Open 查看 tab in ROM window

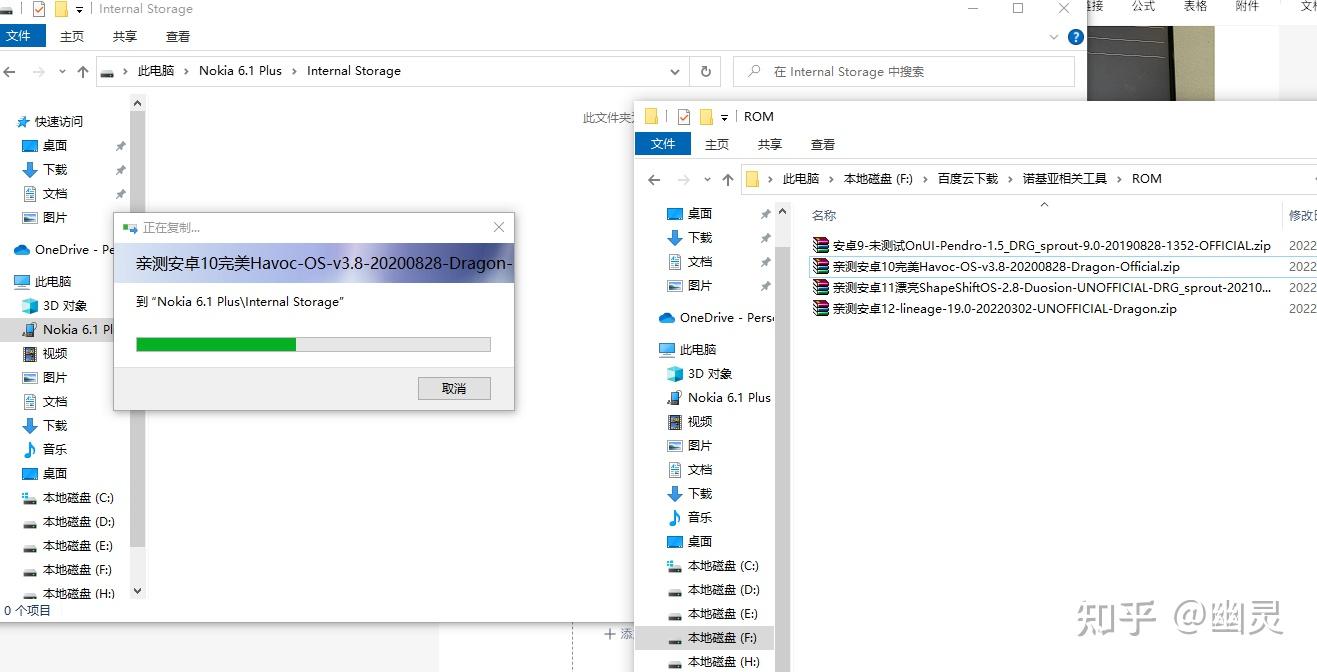tap(823, 144)
